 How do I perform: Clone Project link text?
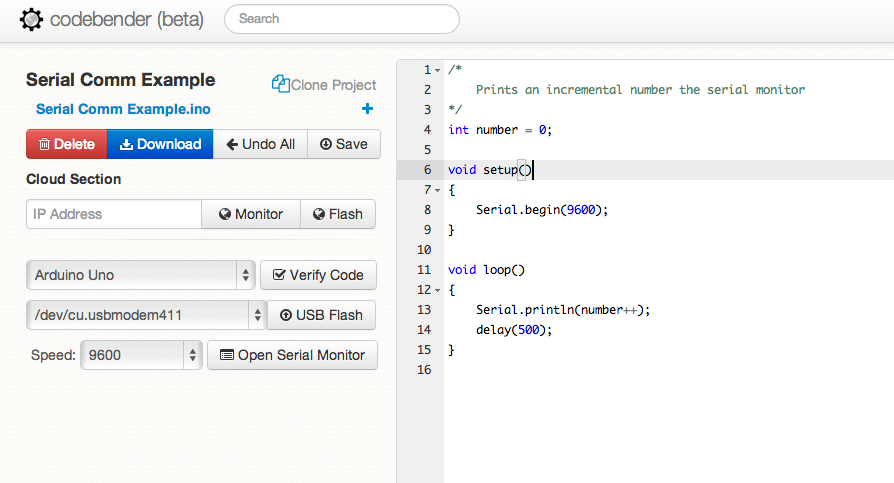click(x=334, y=85)
